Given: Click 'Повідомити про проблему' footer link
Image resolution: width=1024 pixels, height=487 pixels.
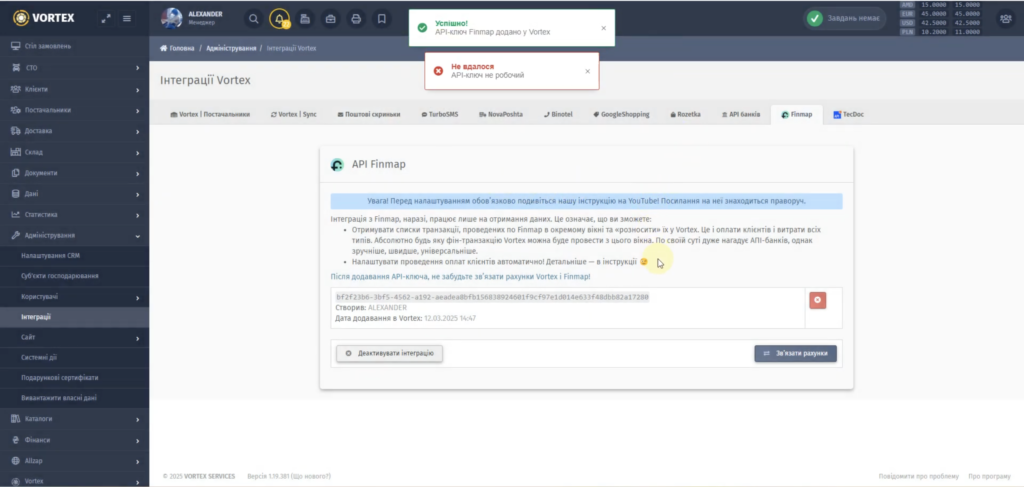Looking at the screenshot, I should [918, 477].
